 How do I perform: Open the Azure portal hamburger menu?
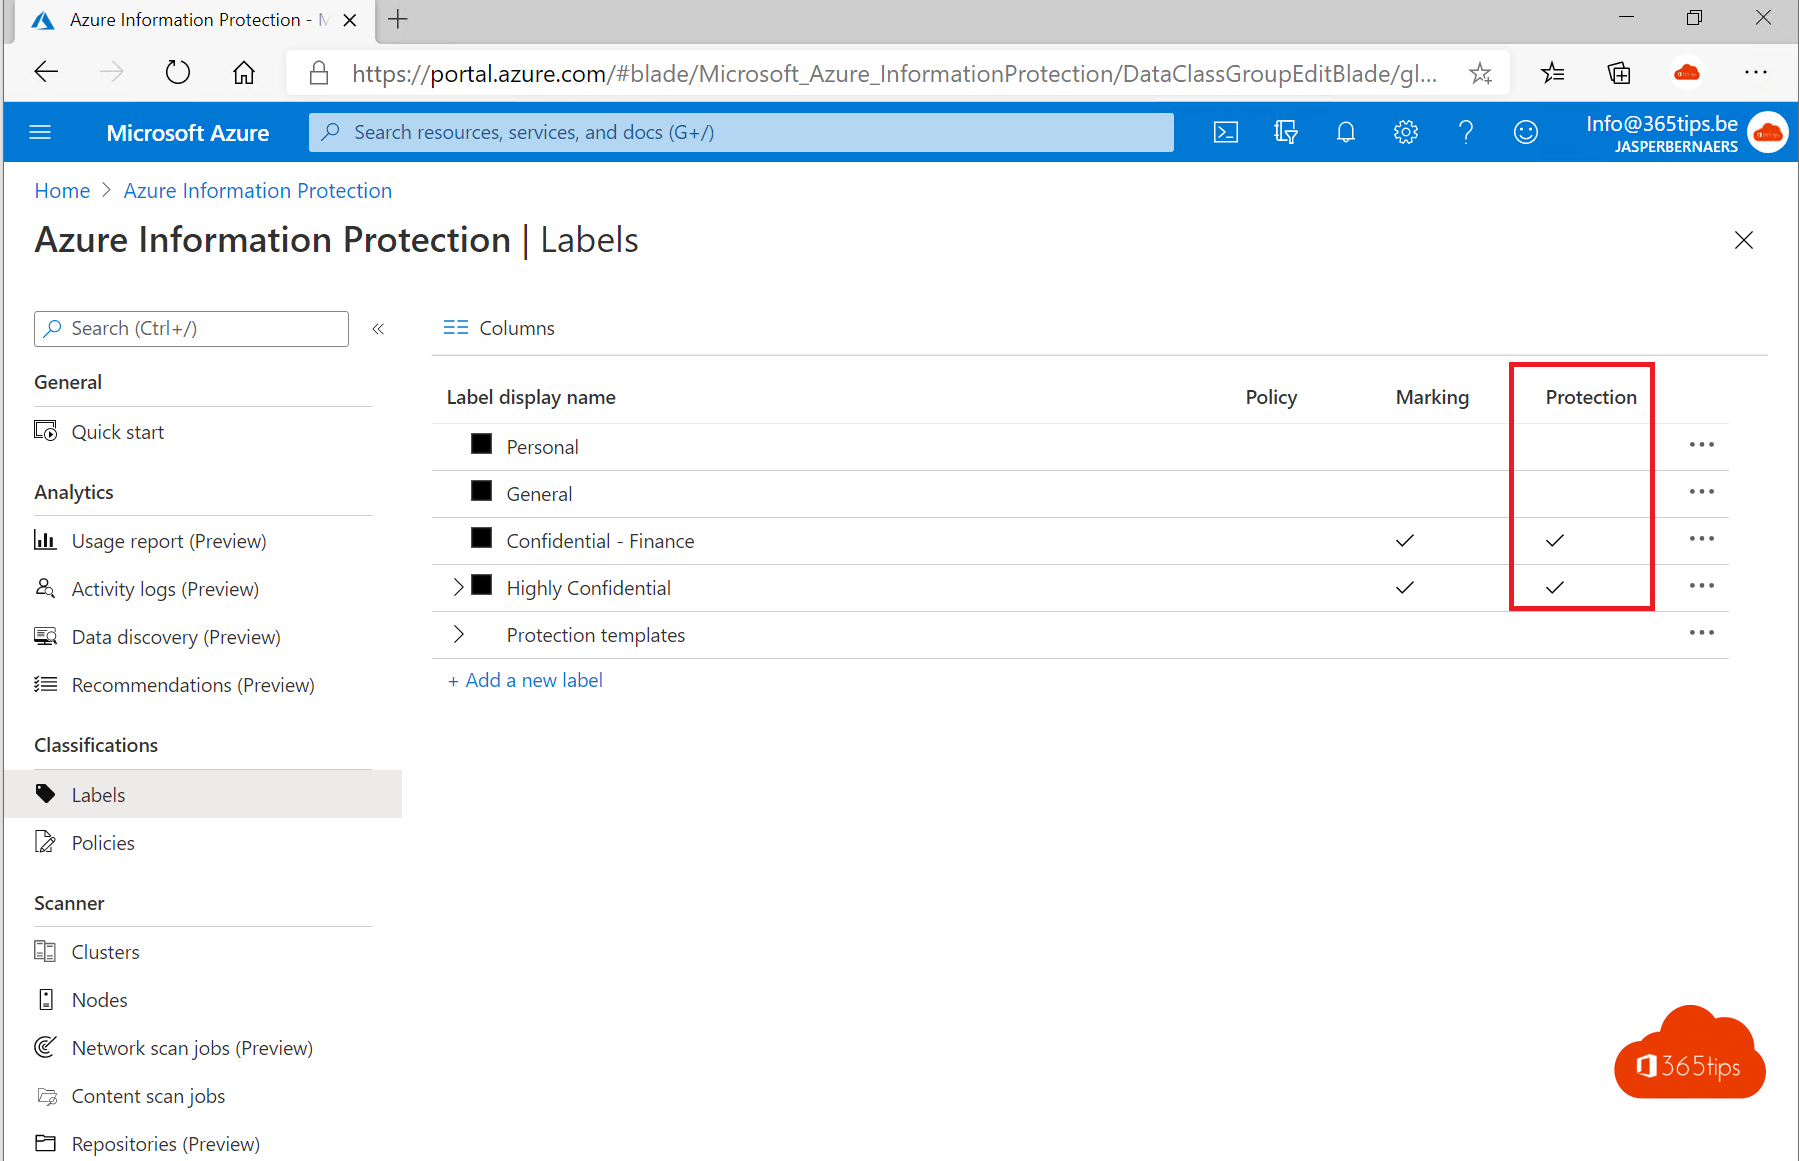tap(40, 132)
